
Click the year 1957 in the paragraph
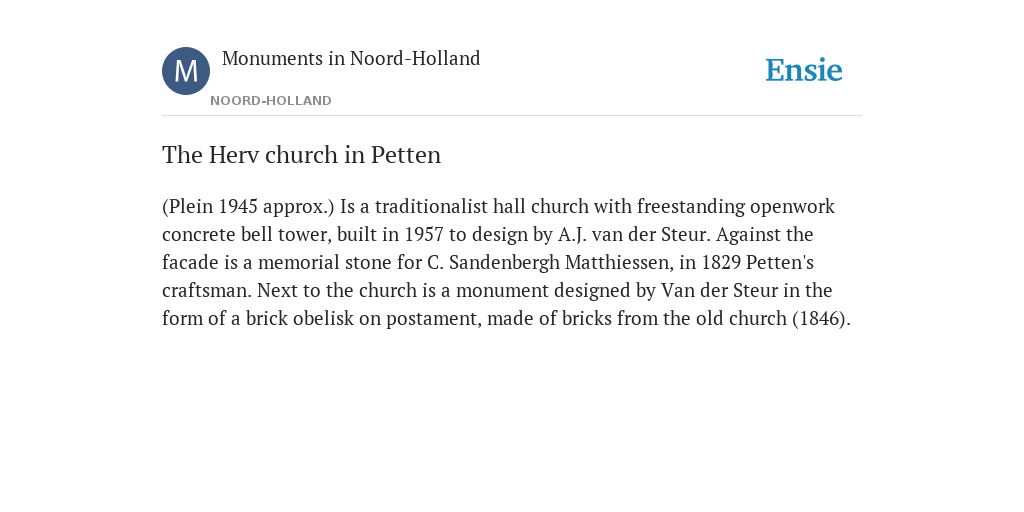(424, 234)
